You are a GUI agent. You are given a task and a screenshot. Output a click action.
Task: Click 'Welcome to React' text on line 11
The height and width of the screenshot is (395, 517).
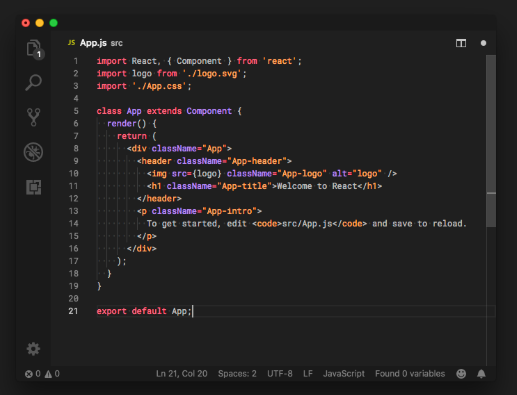point(317,186)
